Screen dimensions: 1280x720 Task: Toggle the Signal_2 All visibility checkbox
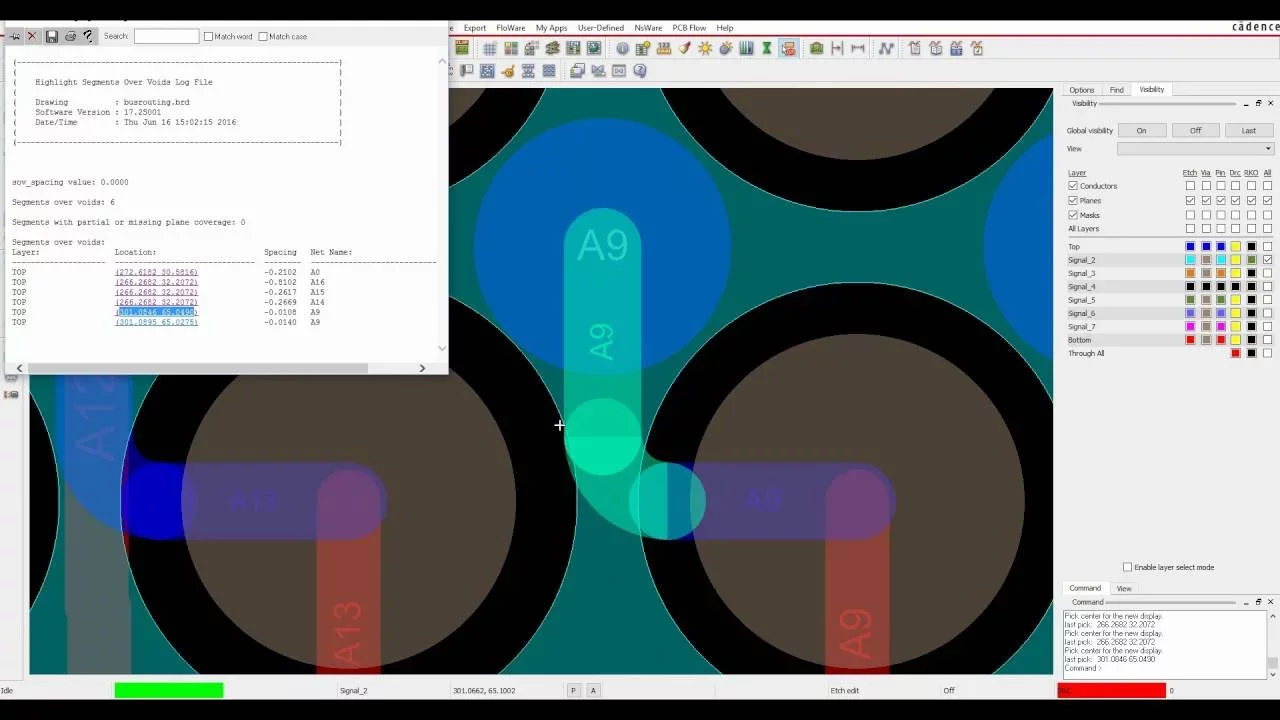1267,260
